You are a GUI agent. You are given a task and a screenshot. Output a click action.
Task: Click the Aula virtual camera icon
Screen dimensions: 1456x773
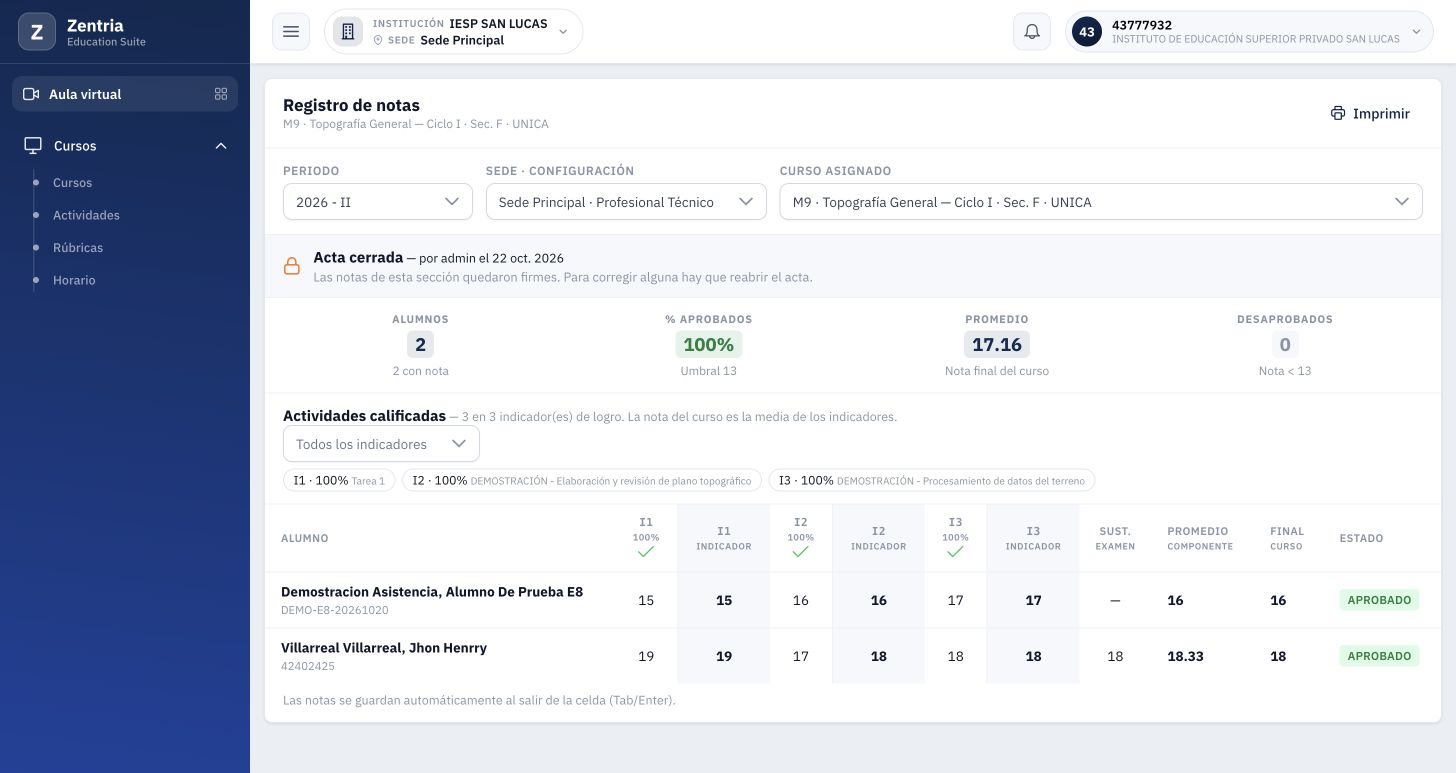(x=31, y=94)
